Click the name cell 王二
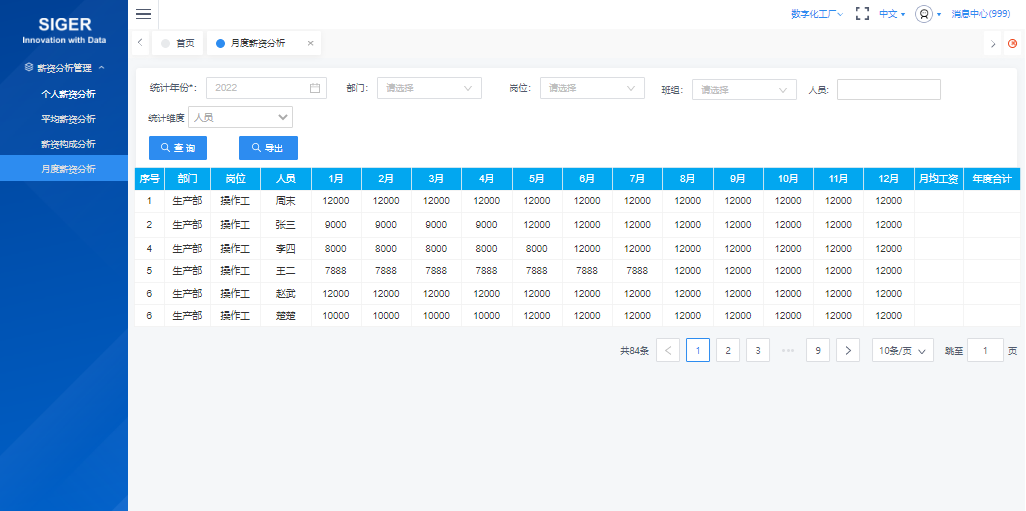The width and height of the screenshot is (1026, 511). coord(286,271)
